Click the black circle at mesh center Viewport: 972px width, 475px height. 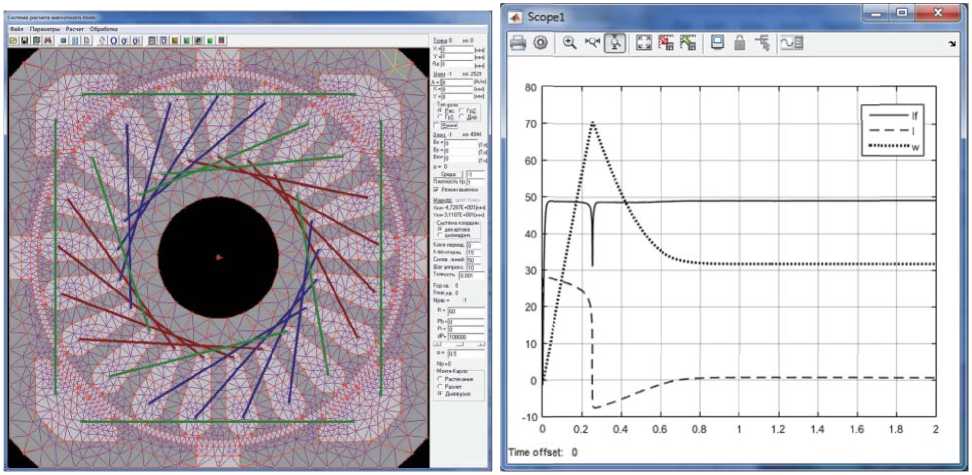click(218, 257)
